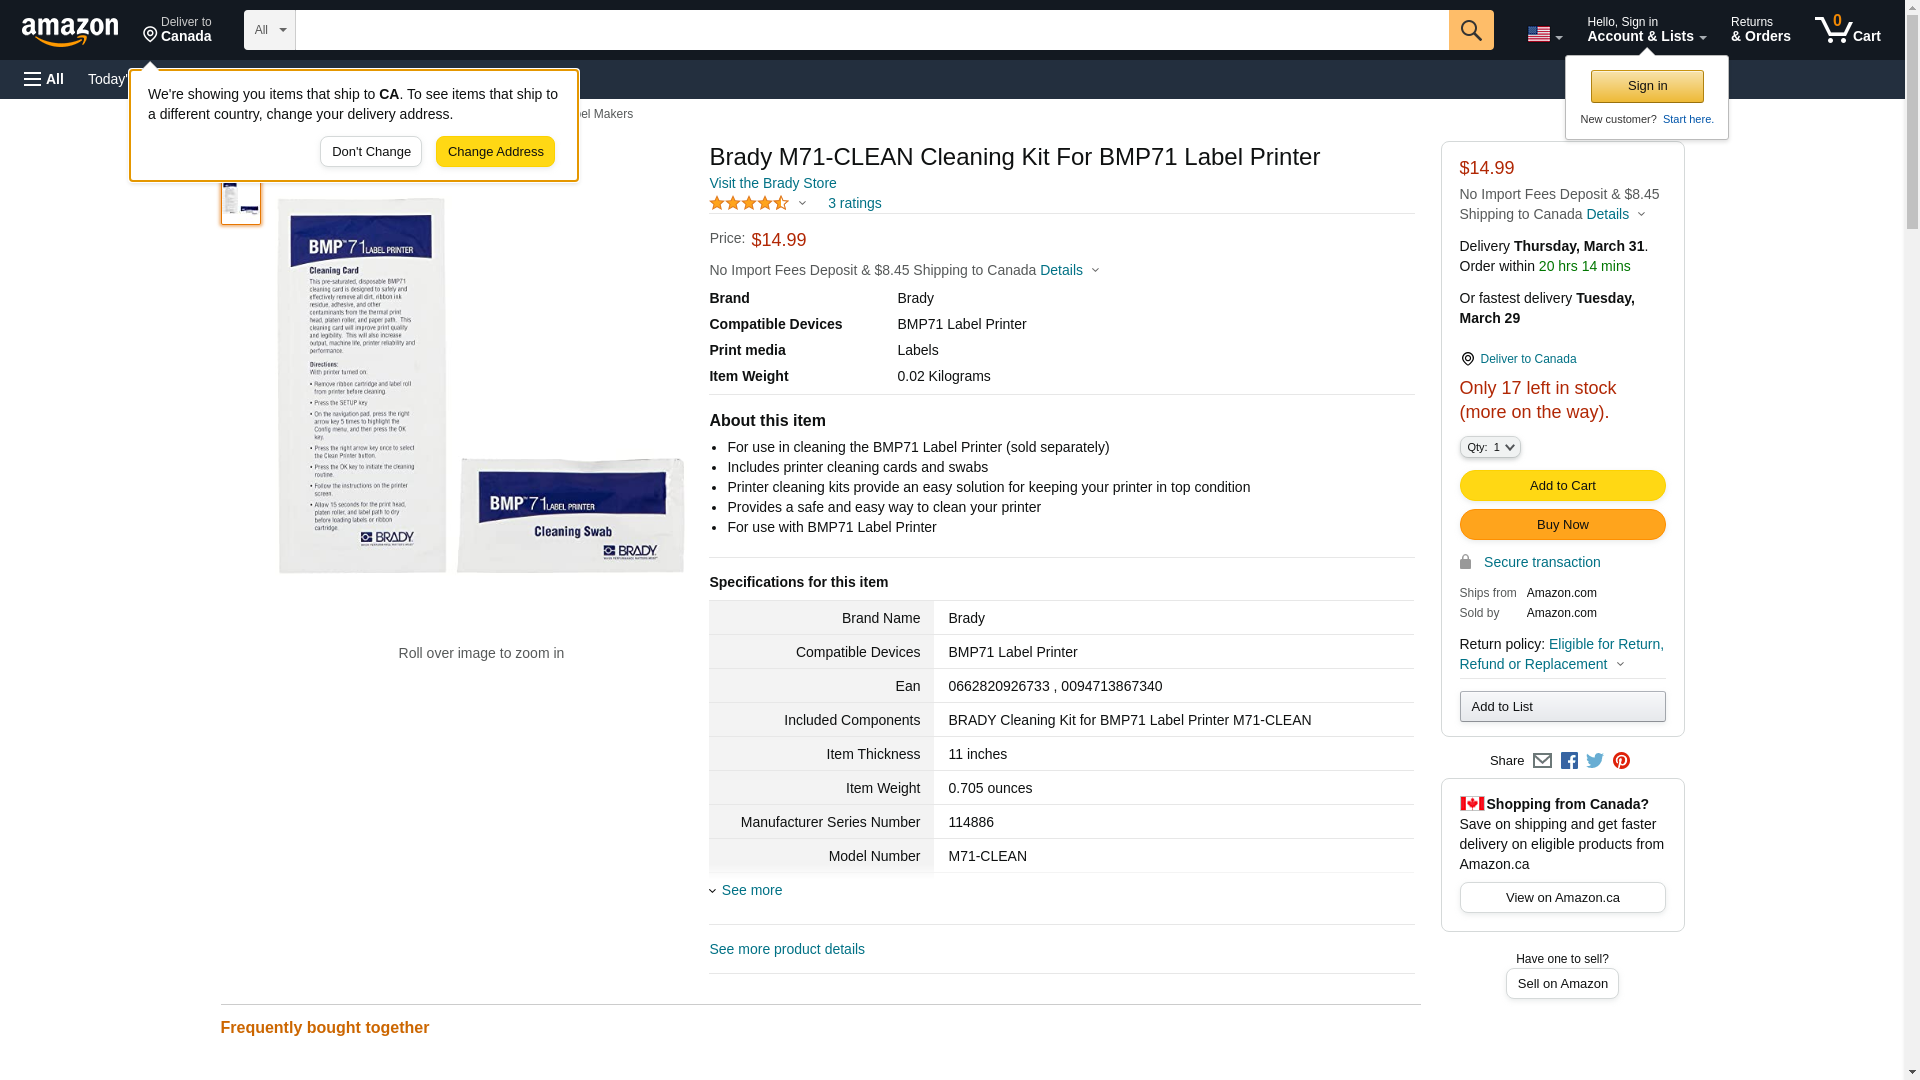Open the quantity dropdown
The width and height of the screenshot is (1920, 1080).
point(1490,447)
